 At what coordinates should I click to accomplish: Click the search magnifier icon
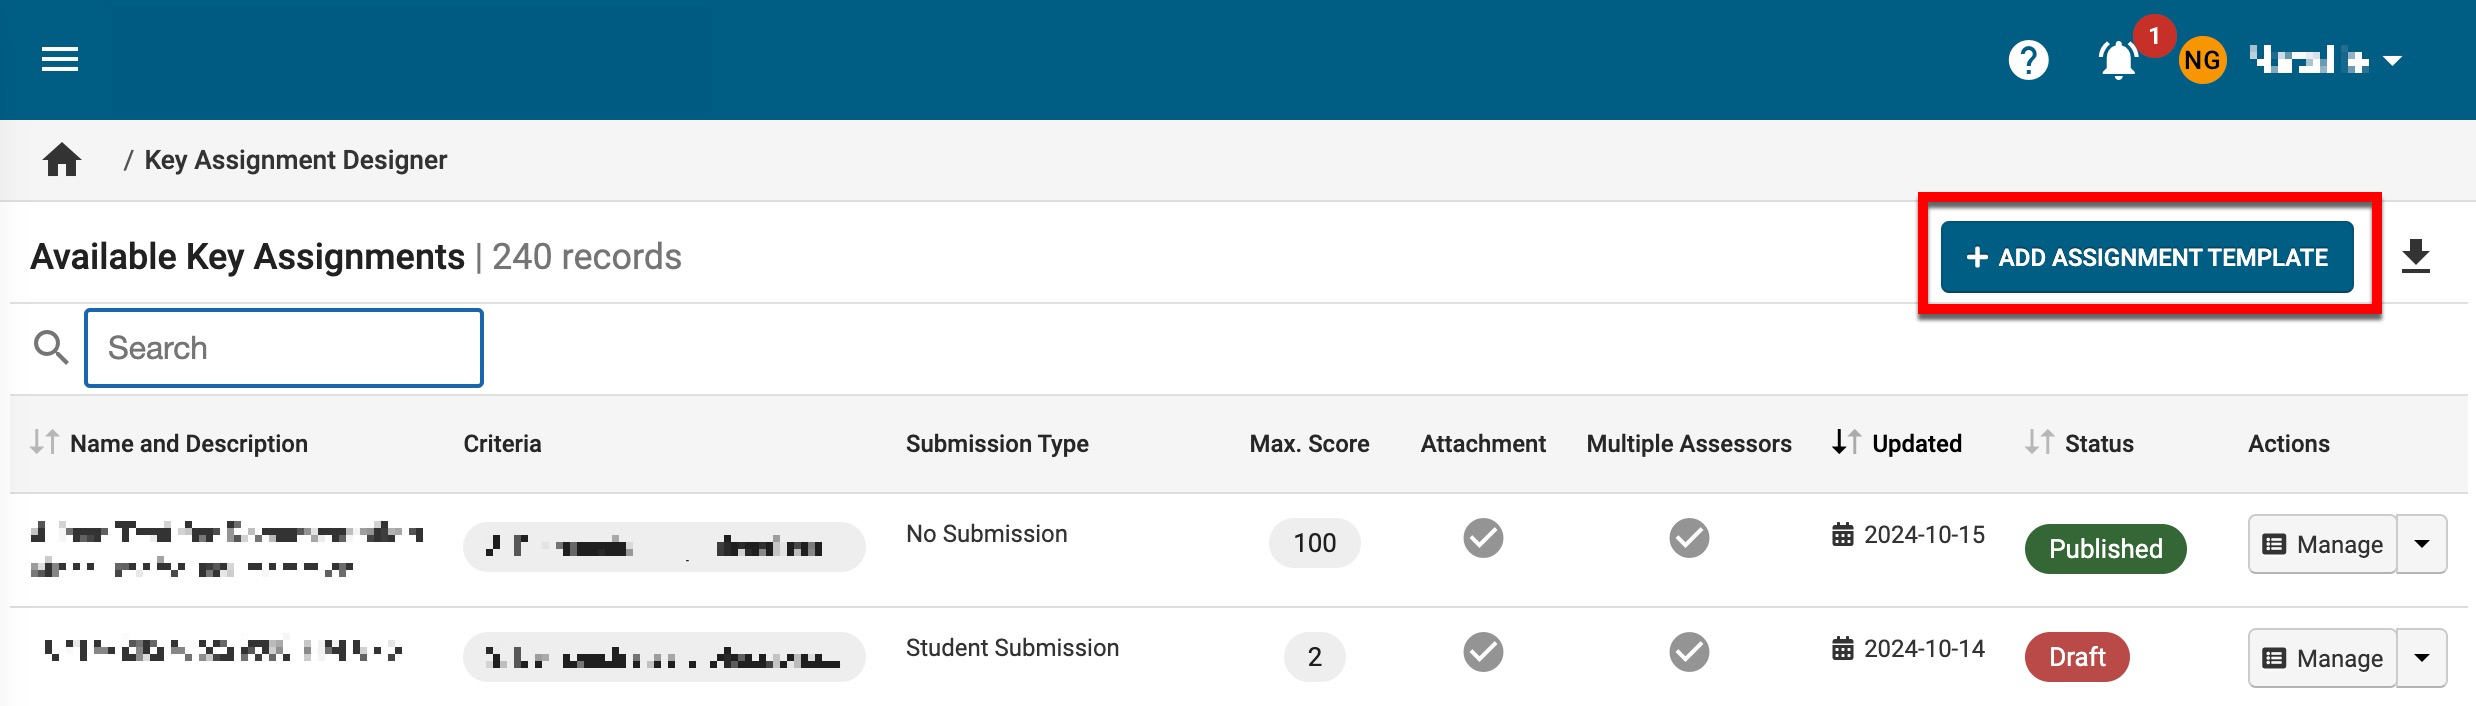(x=51, y=348)
